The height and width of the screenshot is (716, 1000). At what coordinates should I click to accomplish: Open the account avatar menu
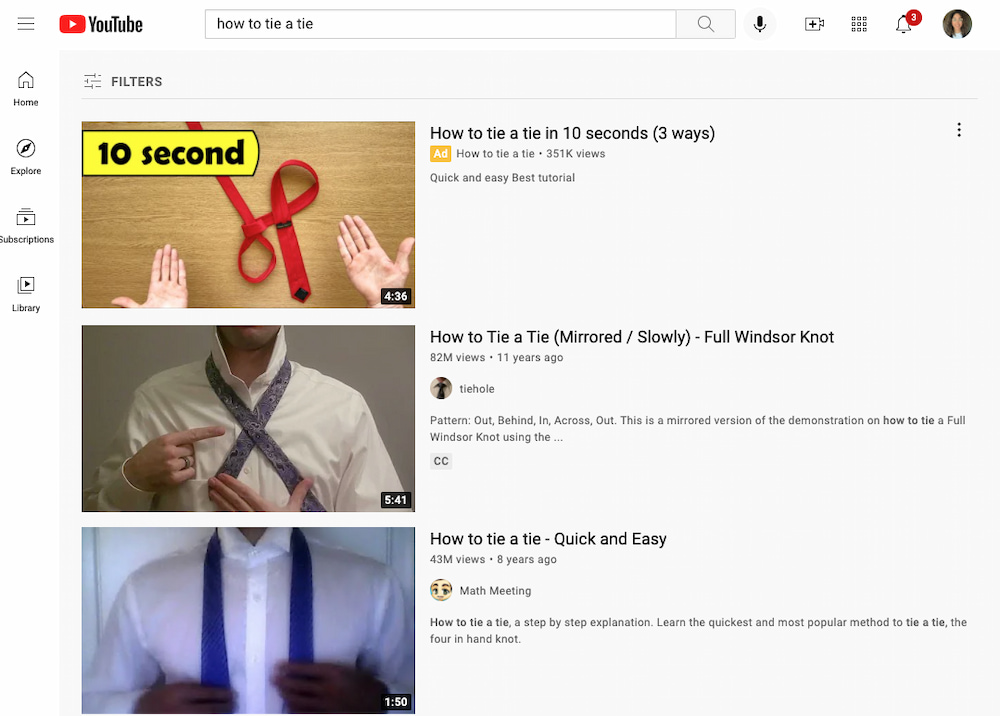pyautogui.click(x=957, y=24)
